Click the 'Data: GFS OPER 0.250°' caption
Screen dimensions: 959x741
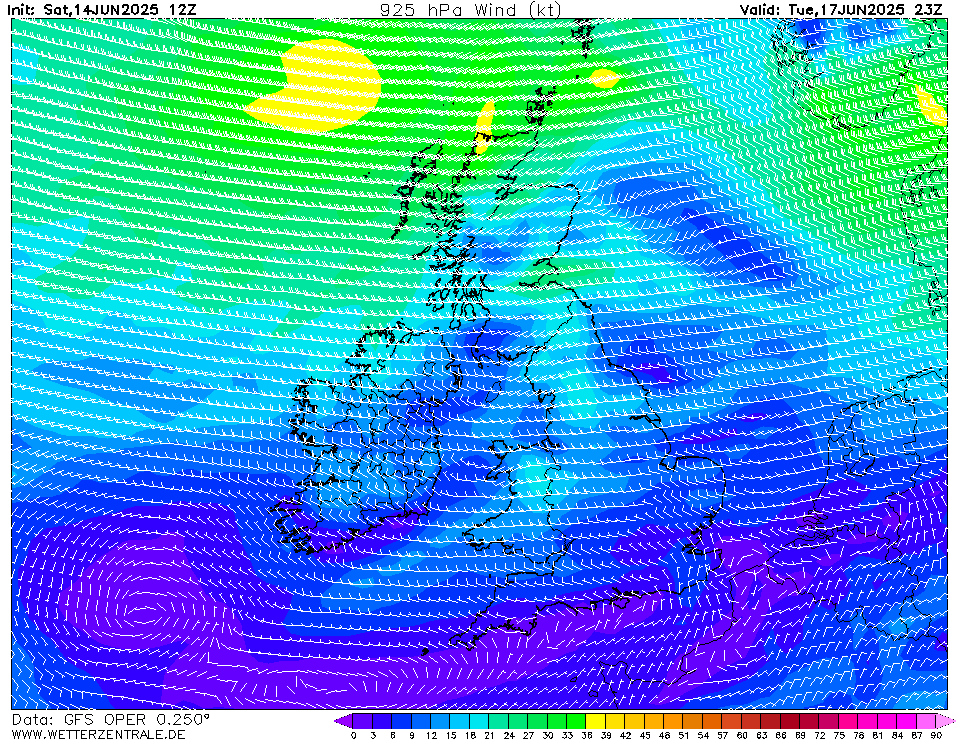111,720
